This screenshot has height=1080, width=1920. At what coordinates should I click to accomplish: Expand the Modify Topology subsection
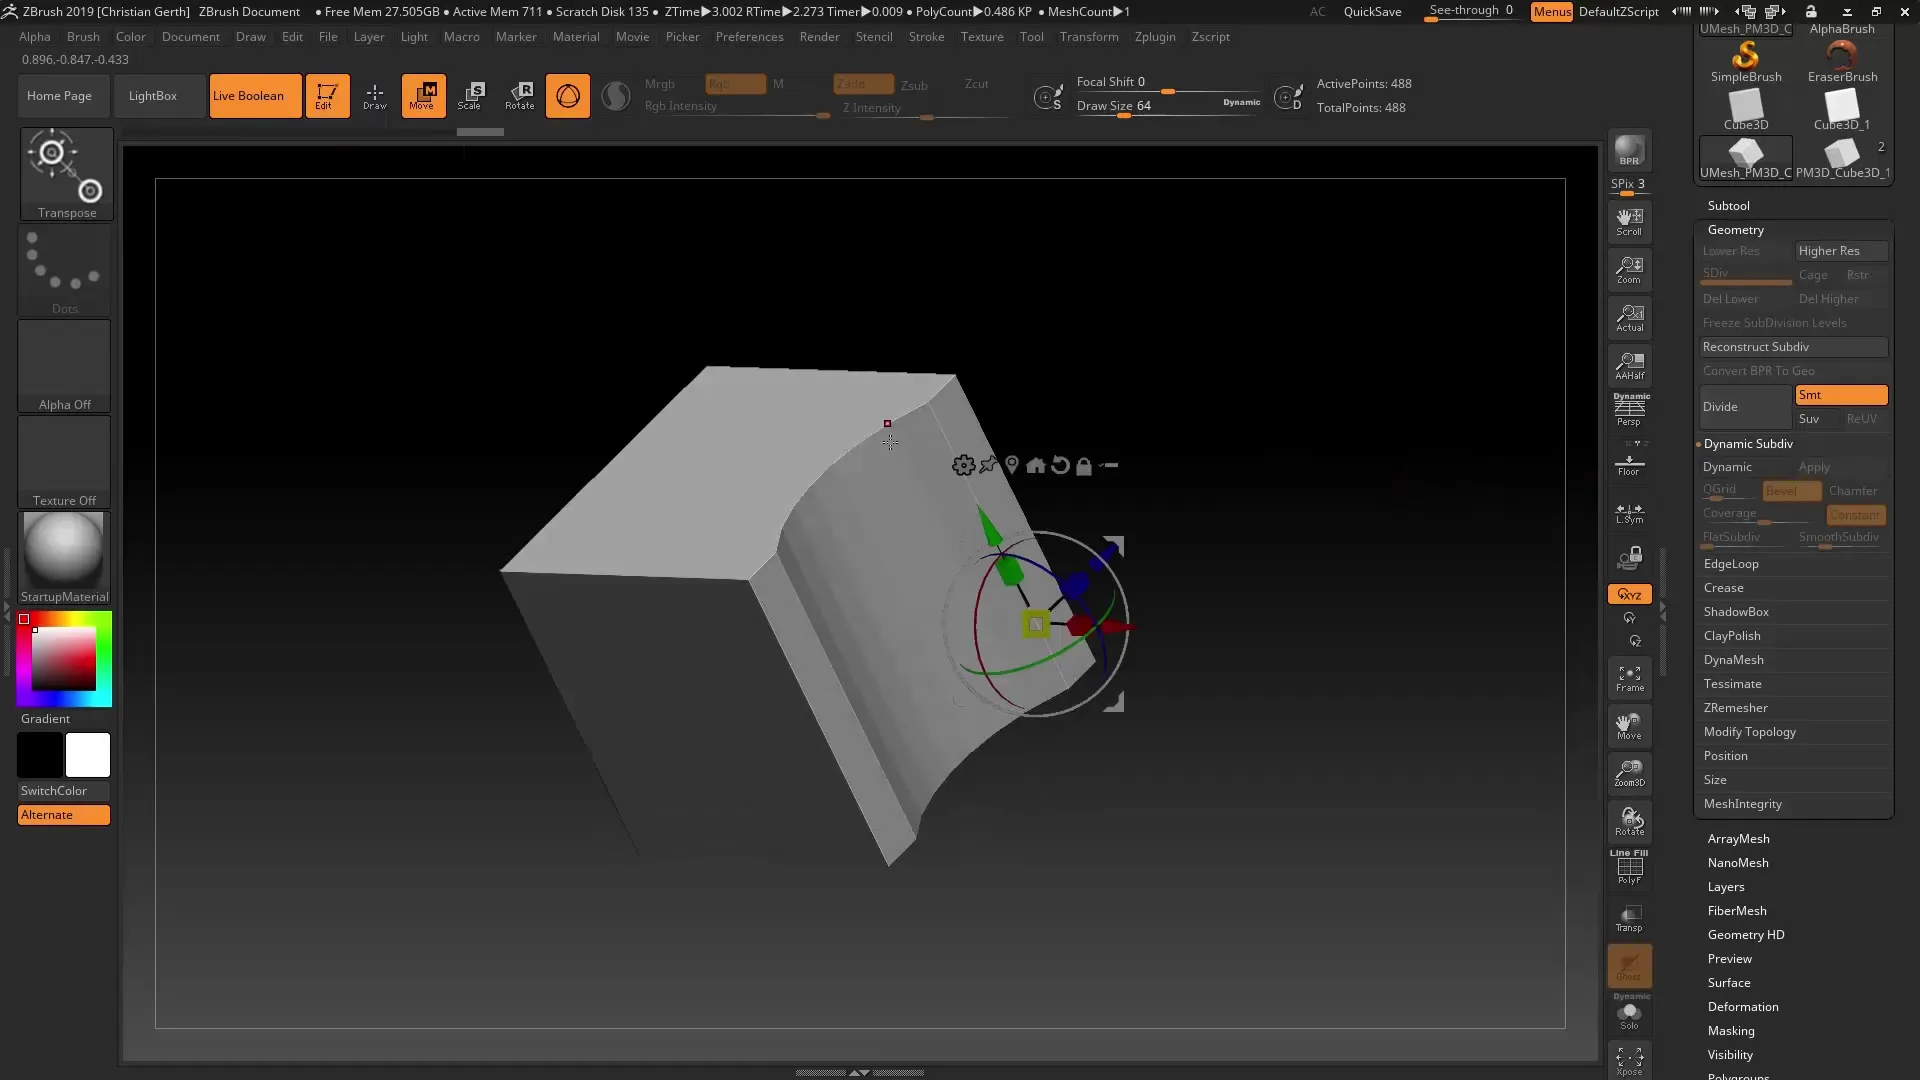pyautogui.click(x=1749, y=732)
